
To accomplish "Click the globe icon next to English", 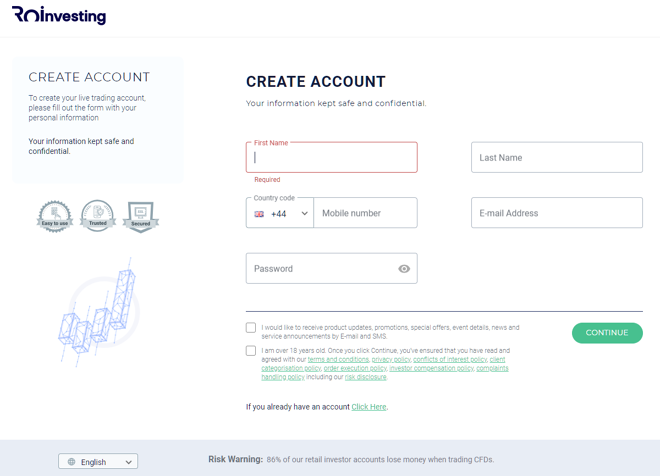I will [x=72, y=462].
